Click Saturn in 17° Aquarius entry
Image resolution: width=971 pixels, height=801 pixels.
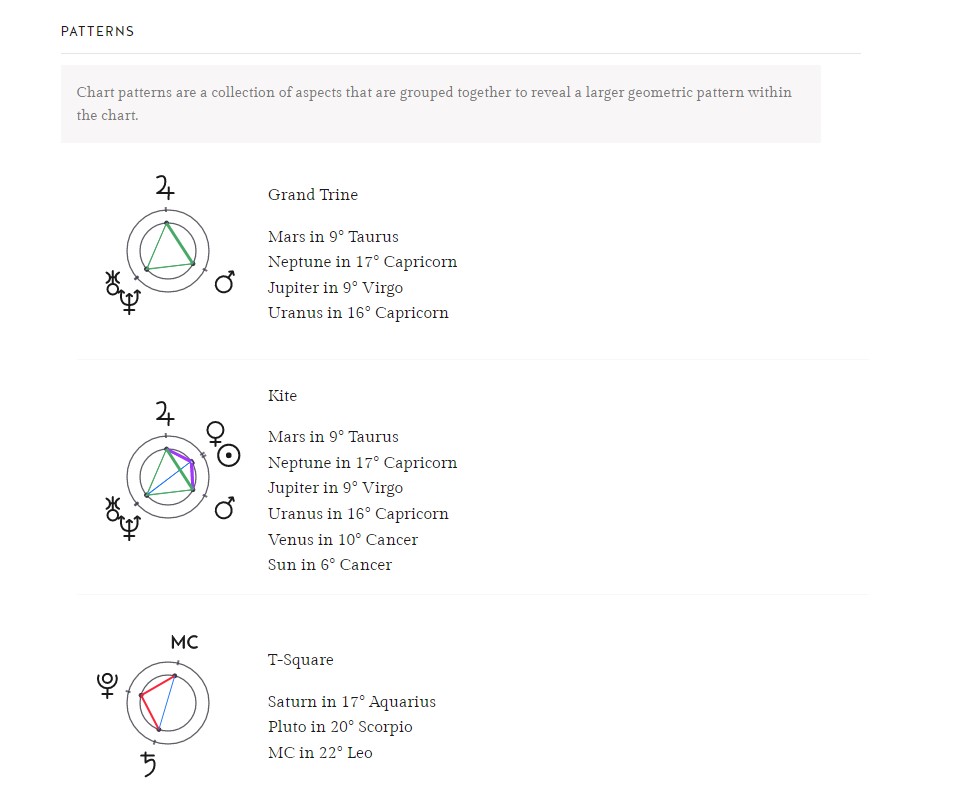[352, 701]
